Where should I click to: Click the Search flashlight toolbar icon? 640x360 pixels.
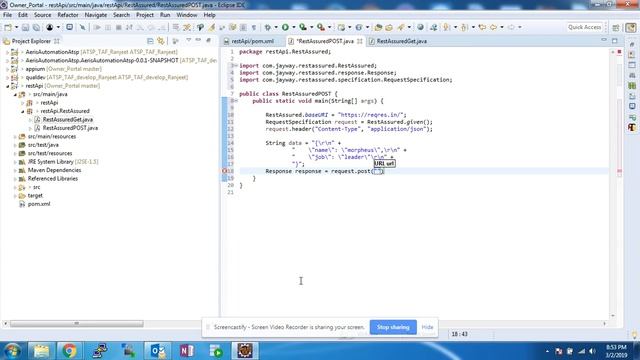point(401,27)
